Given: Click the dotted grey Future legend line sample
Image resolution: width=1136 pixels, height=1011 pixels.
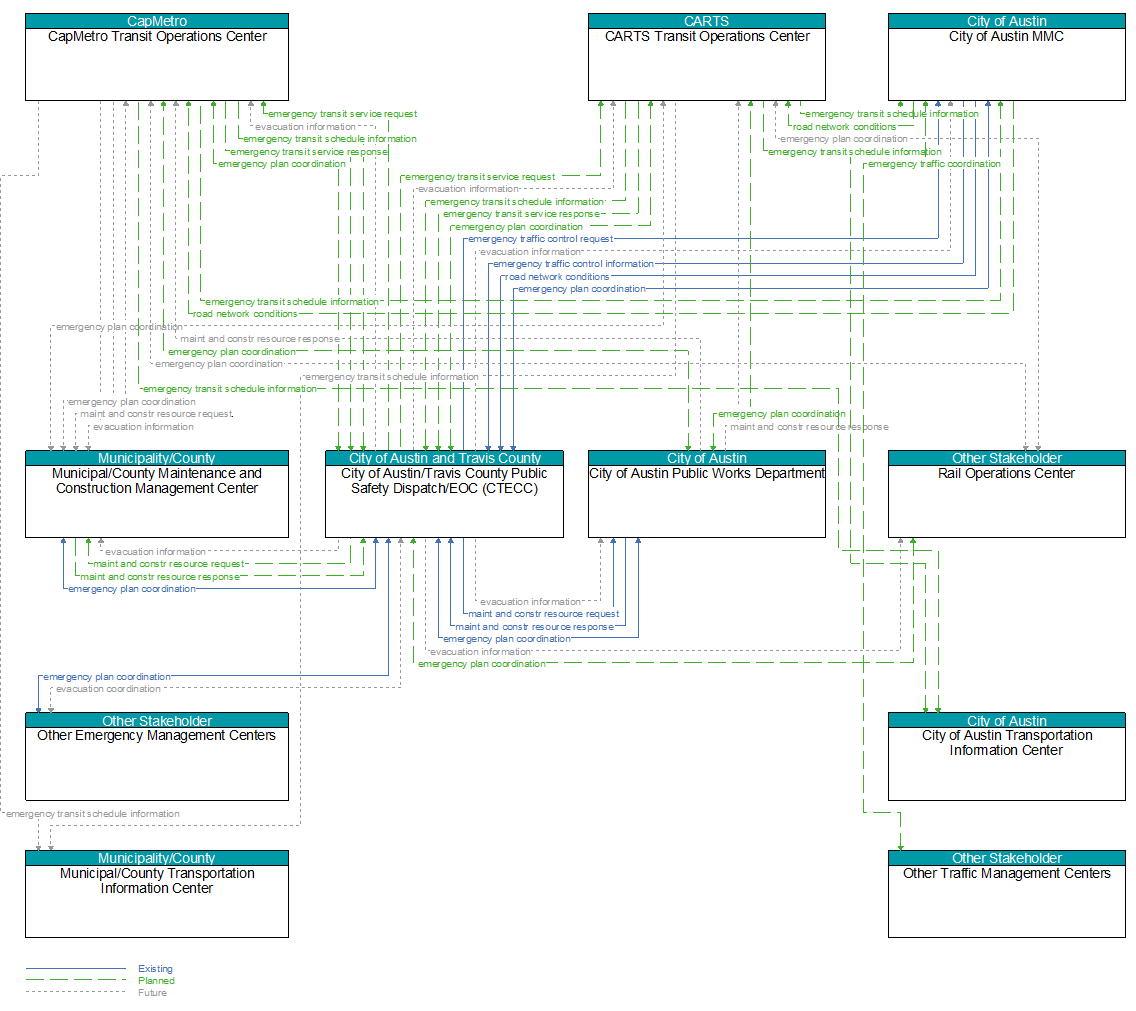Looking at the screenshot, I should [76, 992].
